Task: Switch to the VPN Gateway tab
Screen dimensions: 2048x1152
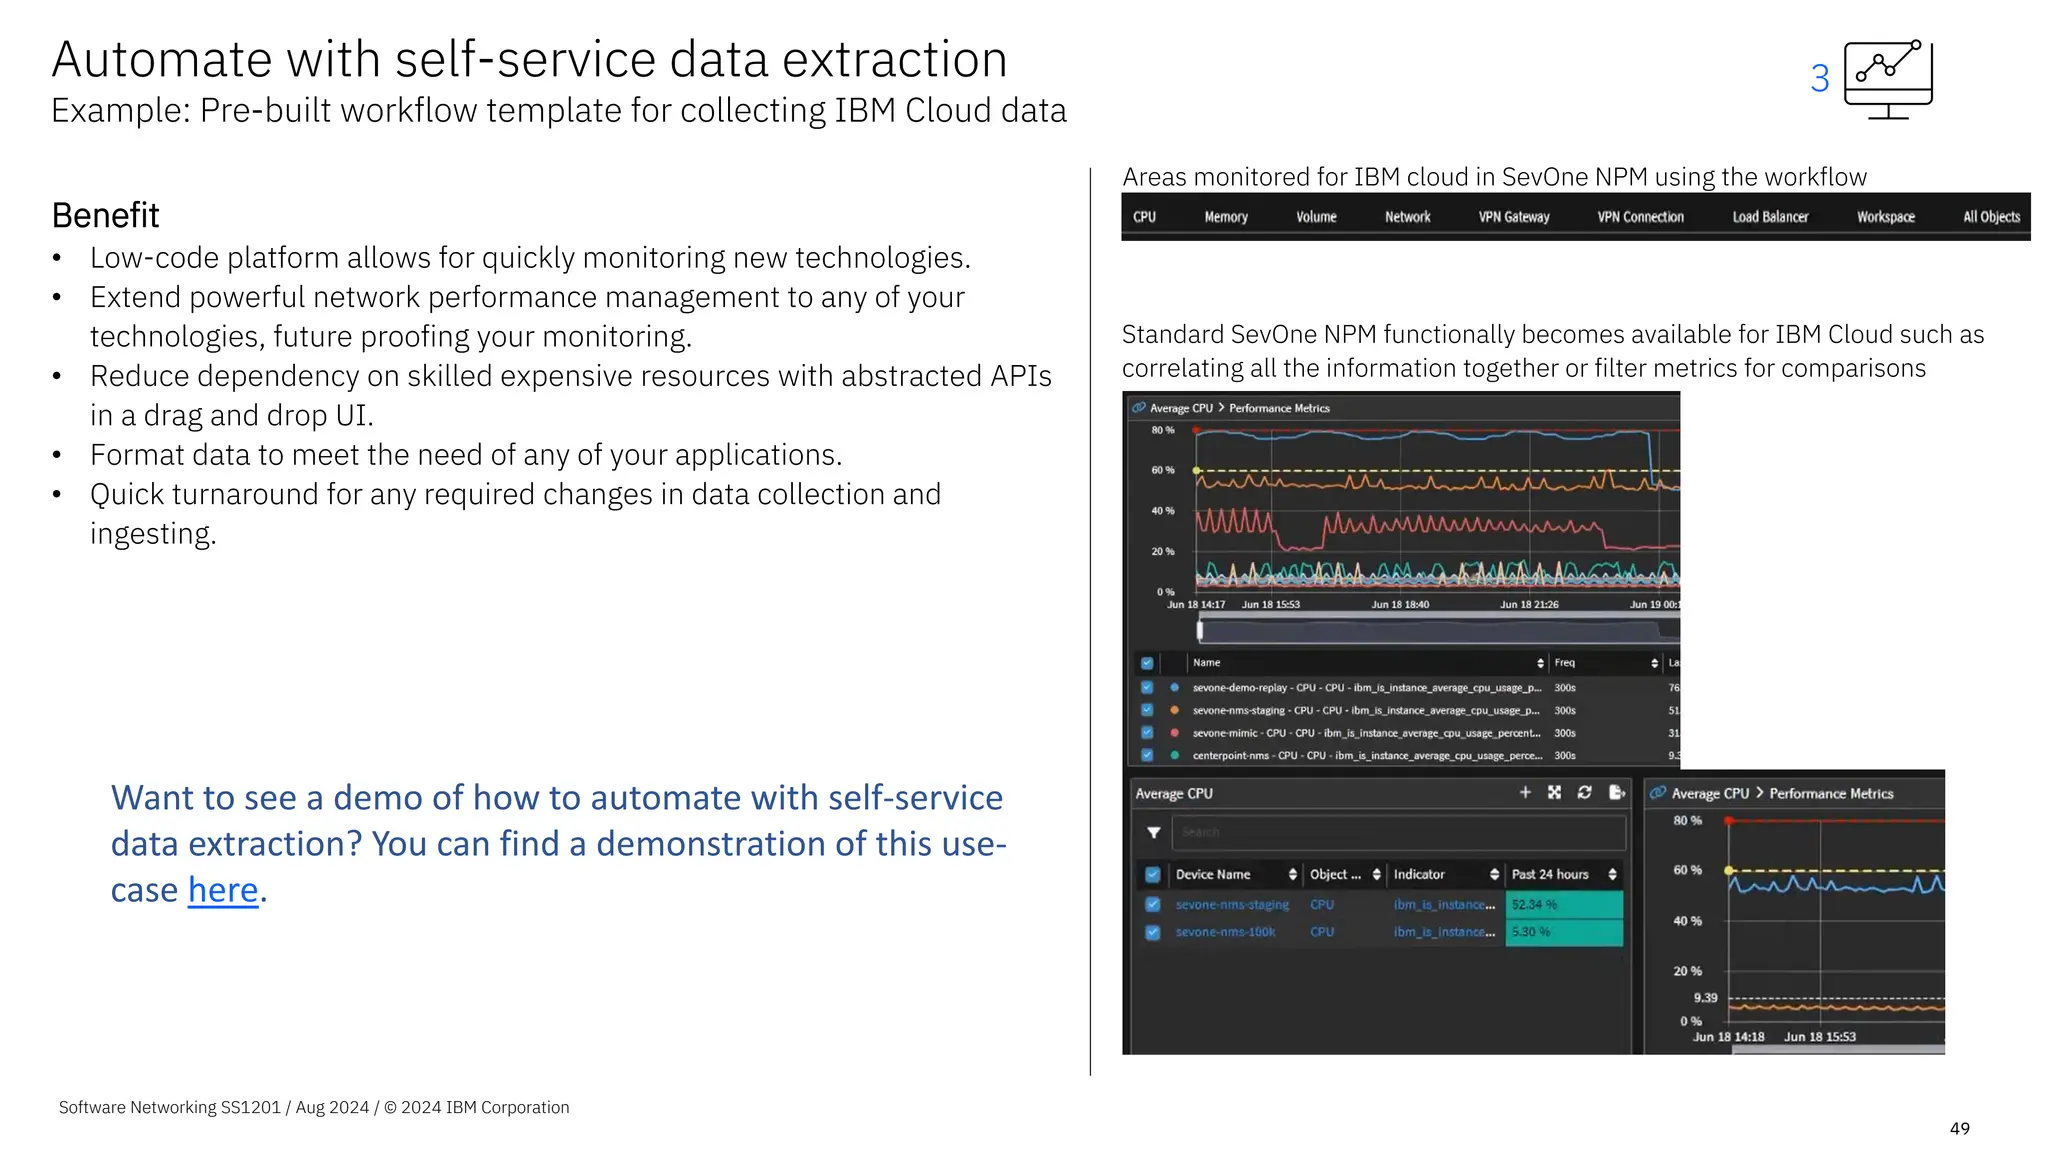Action: 1513,217
